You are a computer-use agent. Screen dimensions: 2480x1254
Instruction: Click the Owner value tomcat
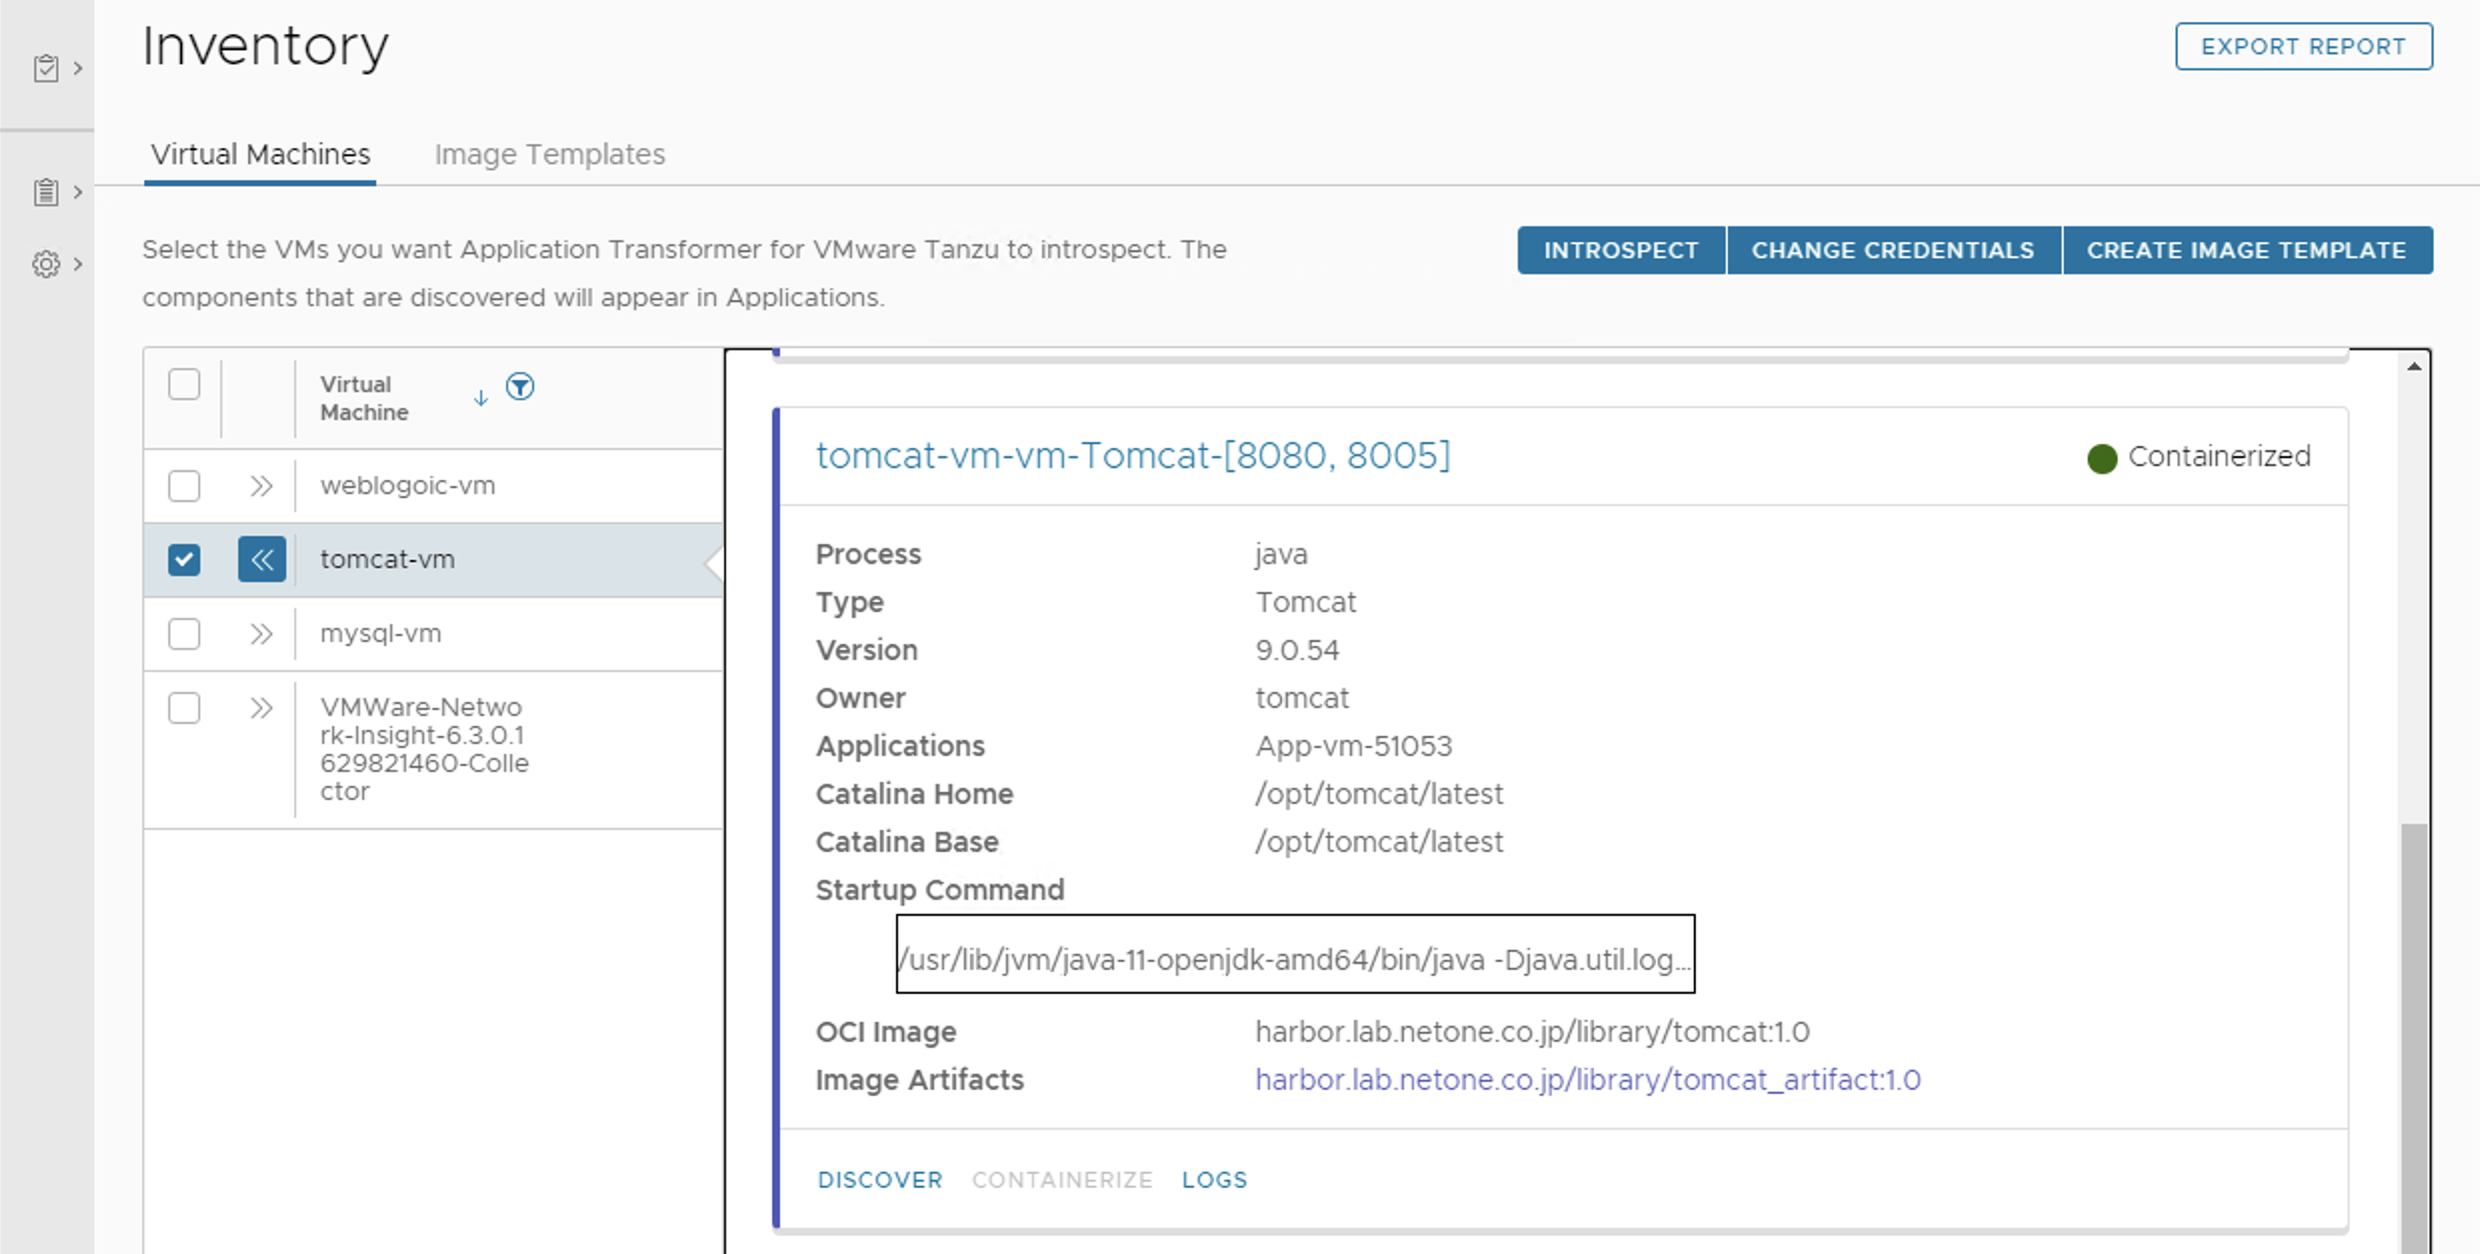tap(1302, 698)
